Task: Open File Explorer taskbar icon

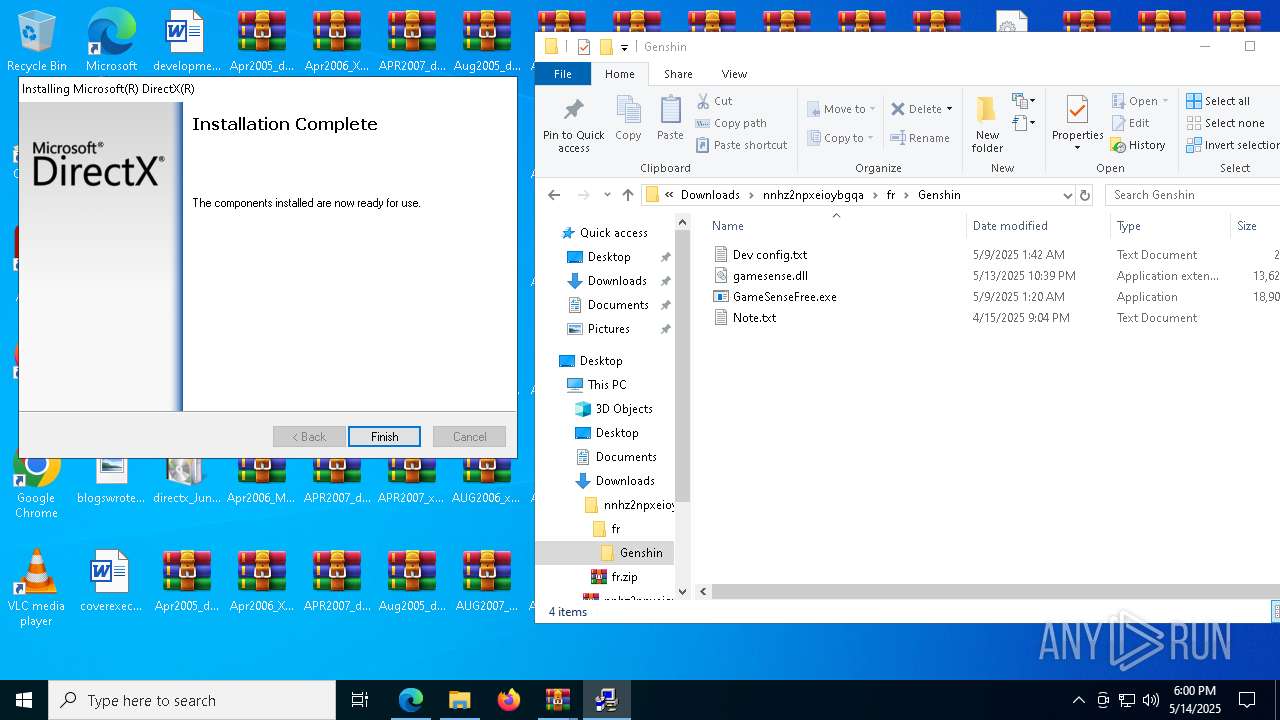Action: [x=460, y=700]
